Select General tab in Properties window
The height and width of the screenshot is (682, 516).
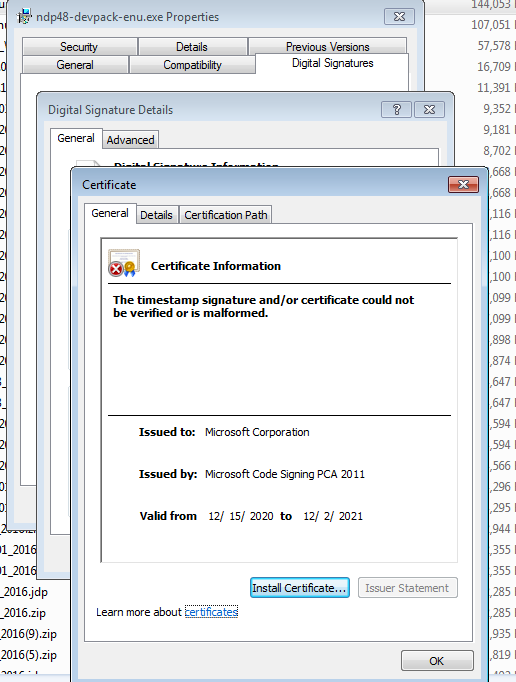pyautogui.click(x=75, y=65)
